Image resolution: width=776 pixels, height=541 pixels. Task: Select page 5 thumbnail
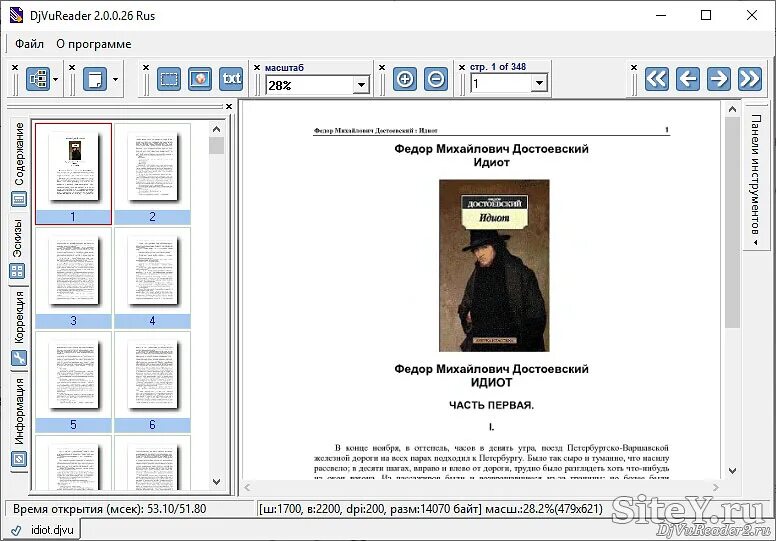pos(73,382)
